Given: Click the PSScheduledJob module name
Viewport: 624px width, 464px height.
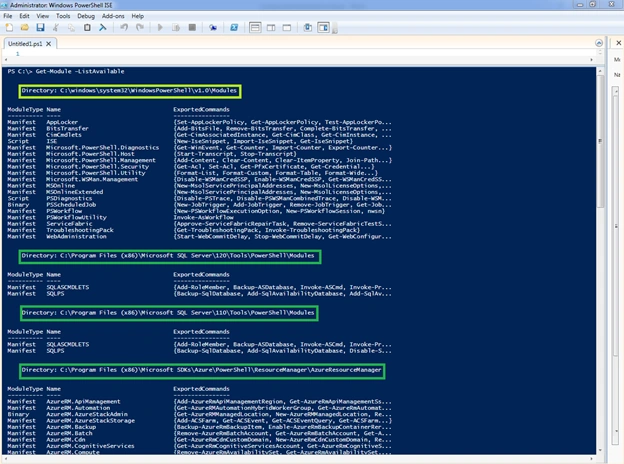Looking at the screenshot, I should click(71, 205).
